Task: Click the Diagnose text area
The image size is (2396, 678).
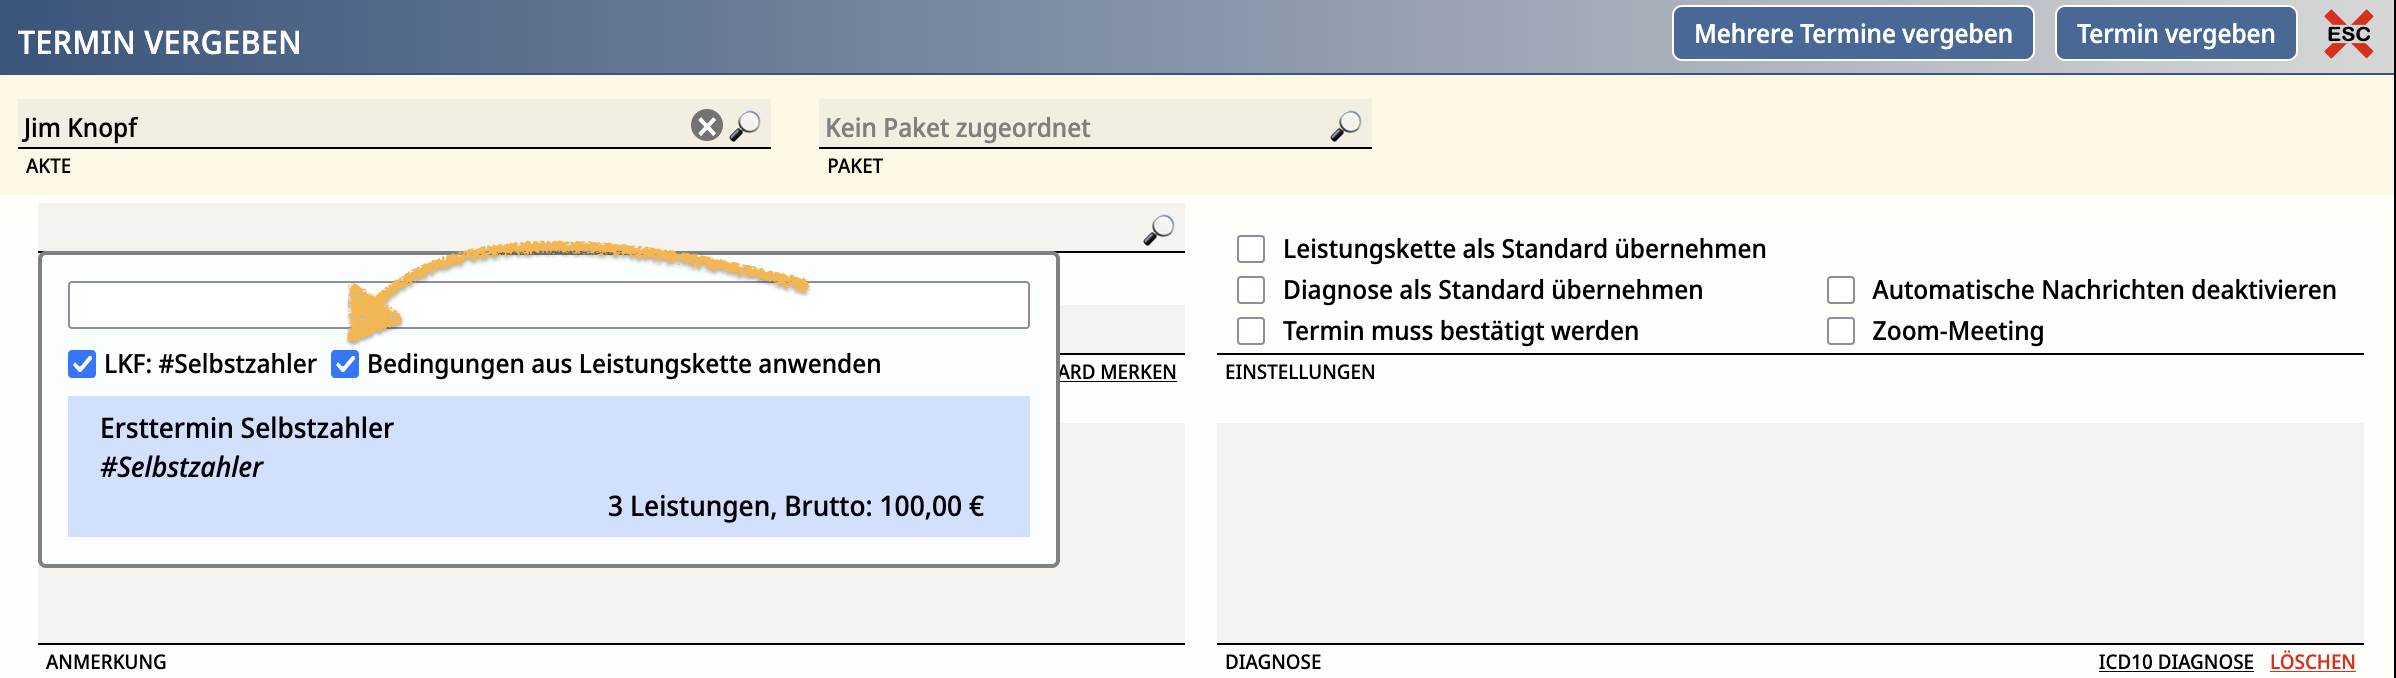Action: [x=1789, y=532]
